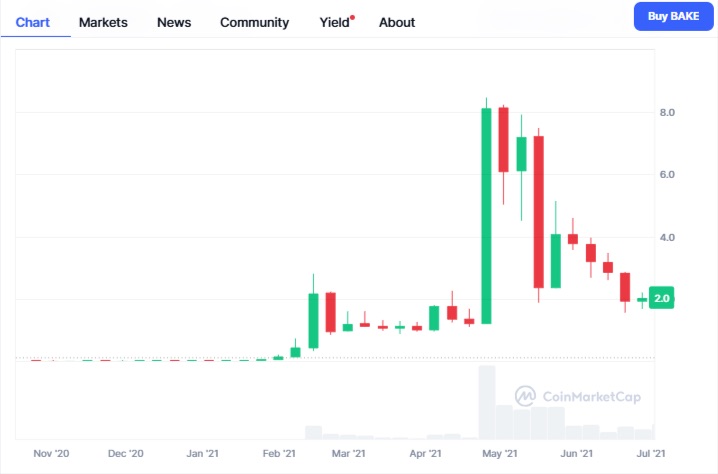This screenshot has height=474, width=718.
Task: Open the Markets tab
Action: click(x=103, y=22)
